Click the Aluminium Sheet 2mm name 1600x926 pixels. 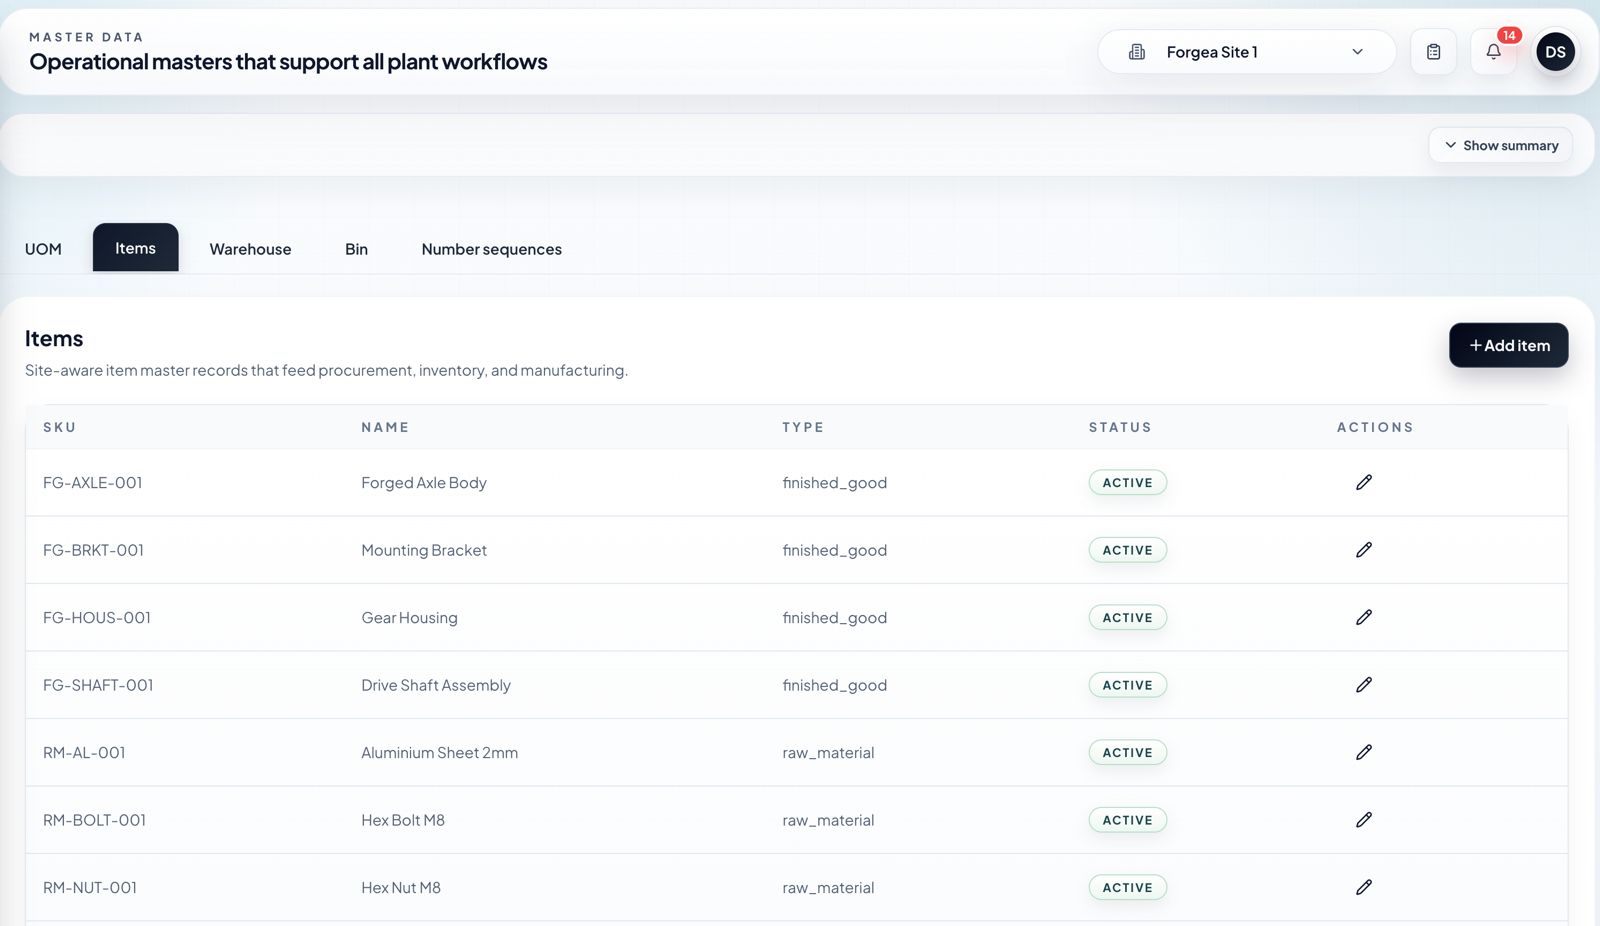tap(440, 752)
